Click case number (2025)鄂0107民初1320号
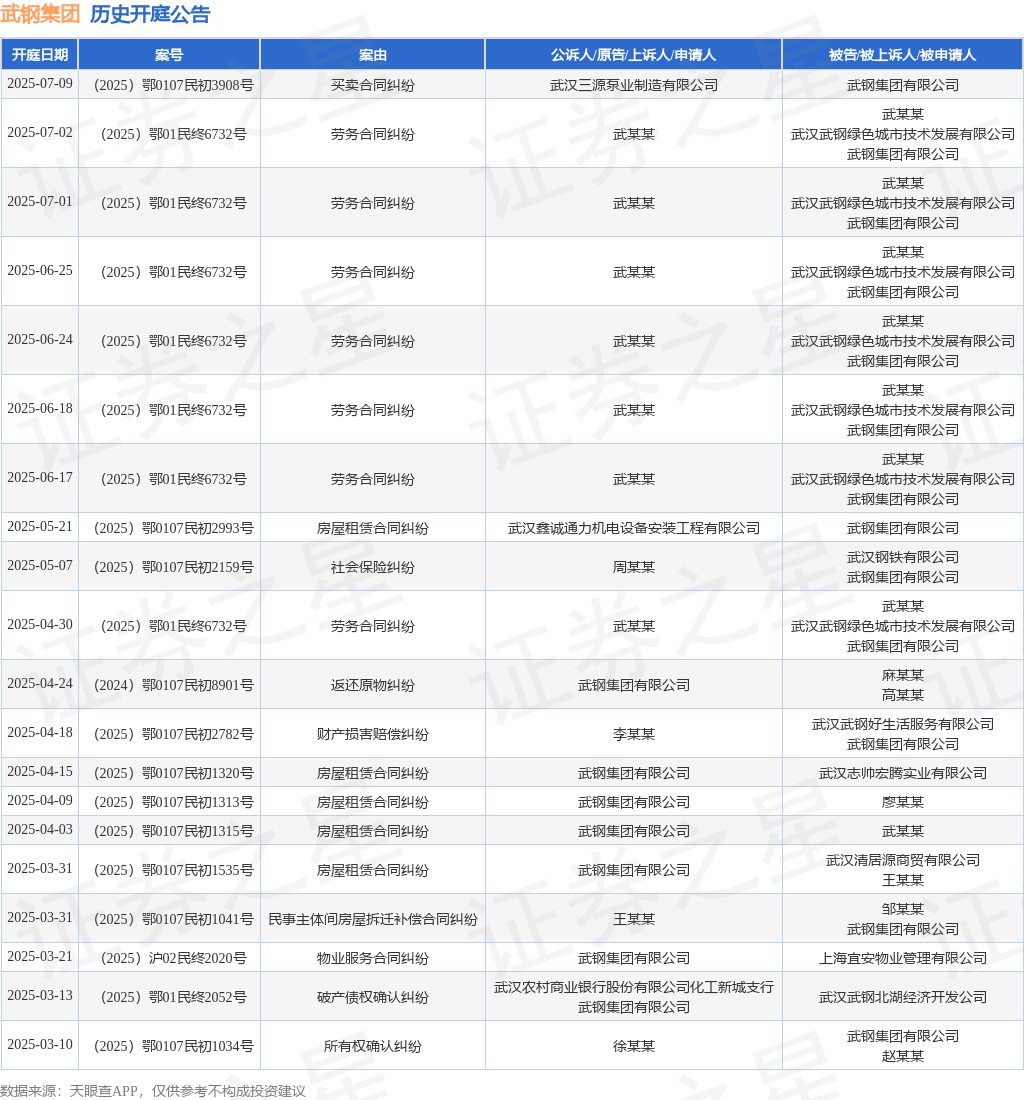The width and height of the screenshot is (1024, 1100). pos(173,773)
